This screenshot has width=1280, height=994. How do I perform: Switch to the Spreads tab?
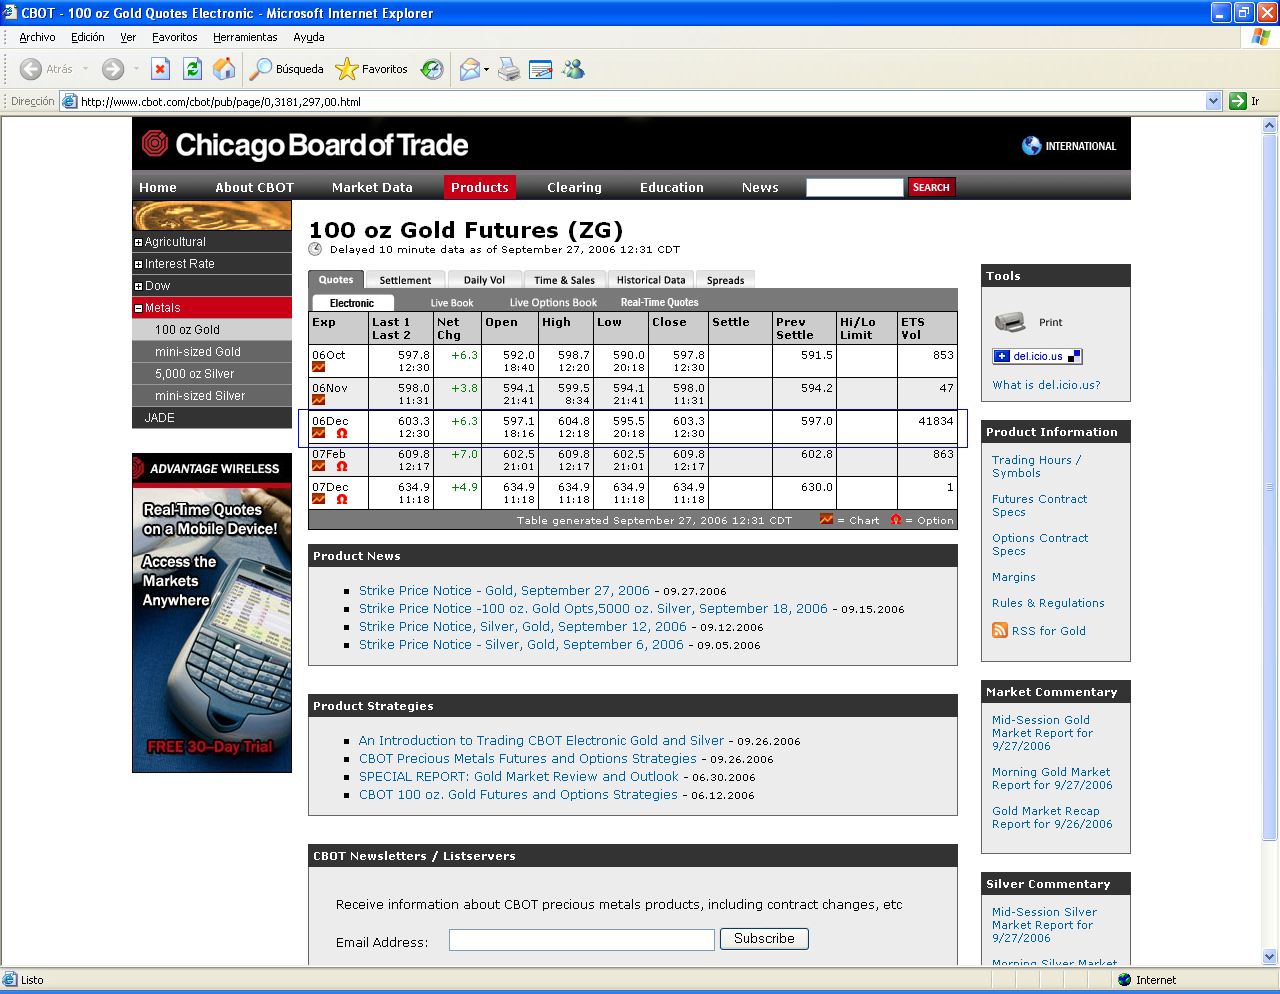point(725,280)
